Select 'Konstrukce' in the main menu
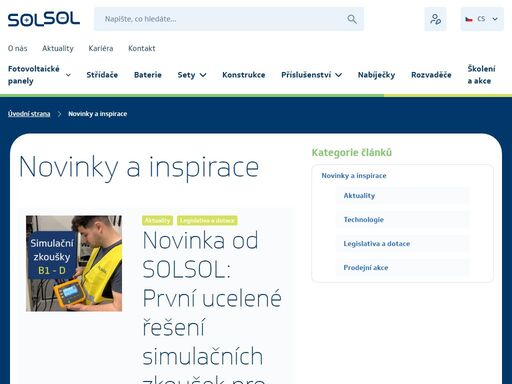The image size is (512, 384). pyautogui.click(x=244, y=75)
